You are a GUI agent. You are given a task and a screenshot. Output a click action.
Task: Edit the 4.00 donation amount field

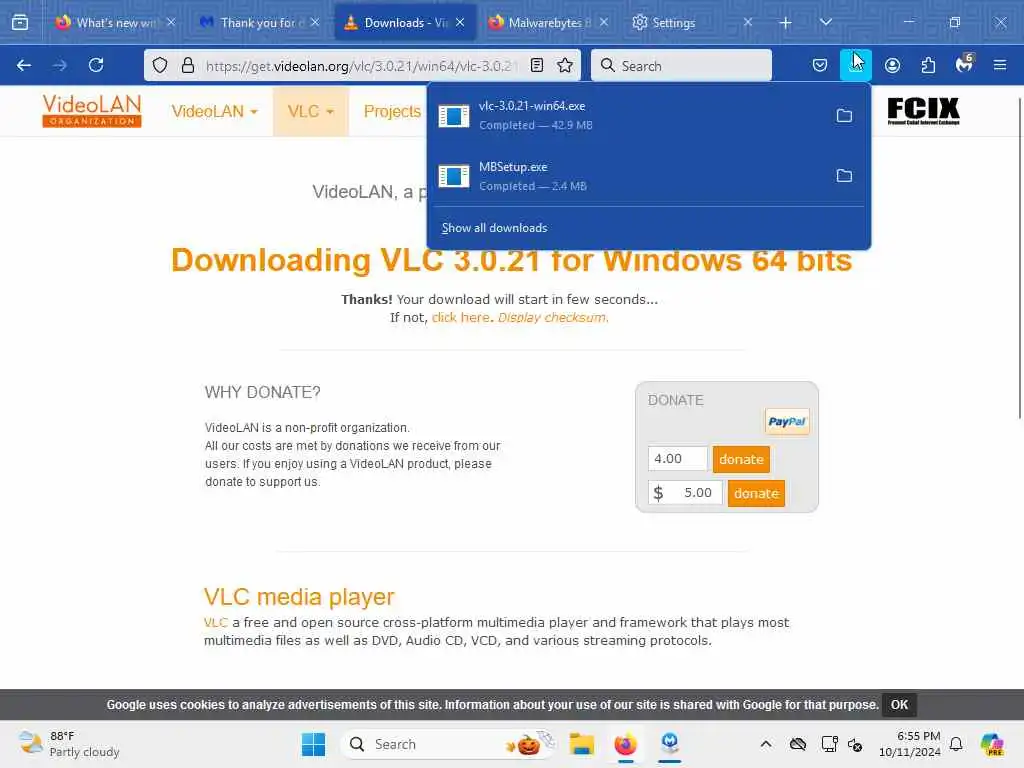[677, 458]
